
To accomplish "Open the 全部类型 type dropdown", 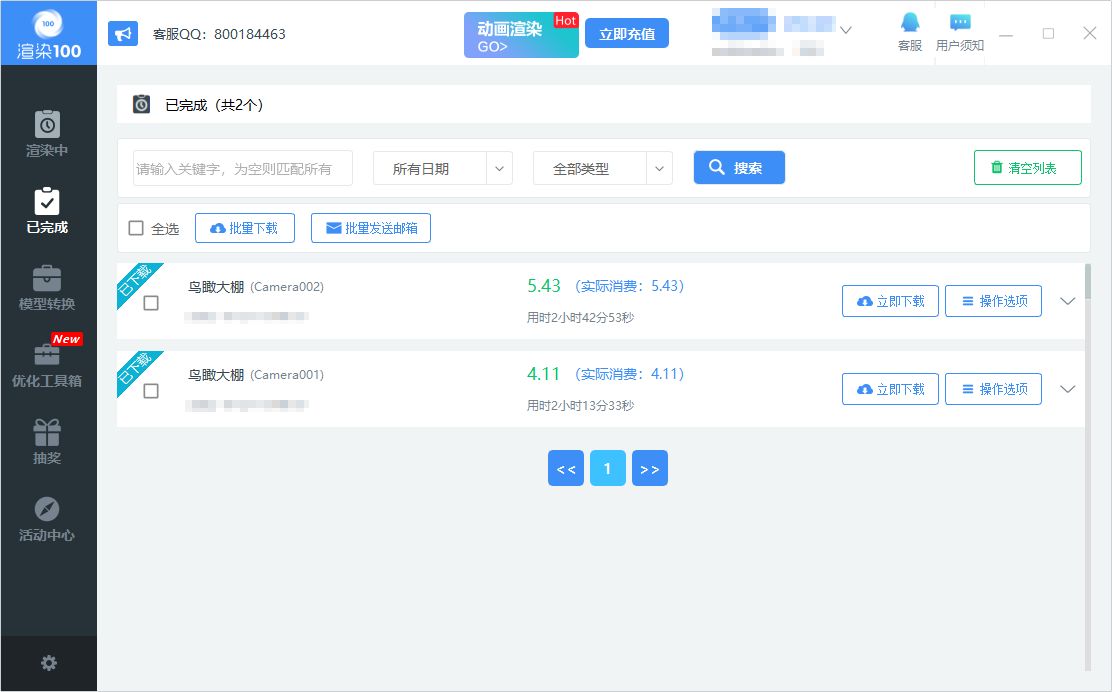I will point(602,169).
